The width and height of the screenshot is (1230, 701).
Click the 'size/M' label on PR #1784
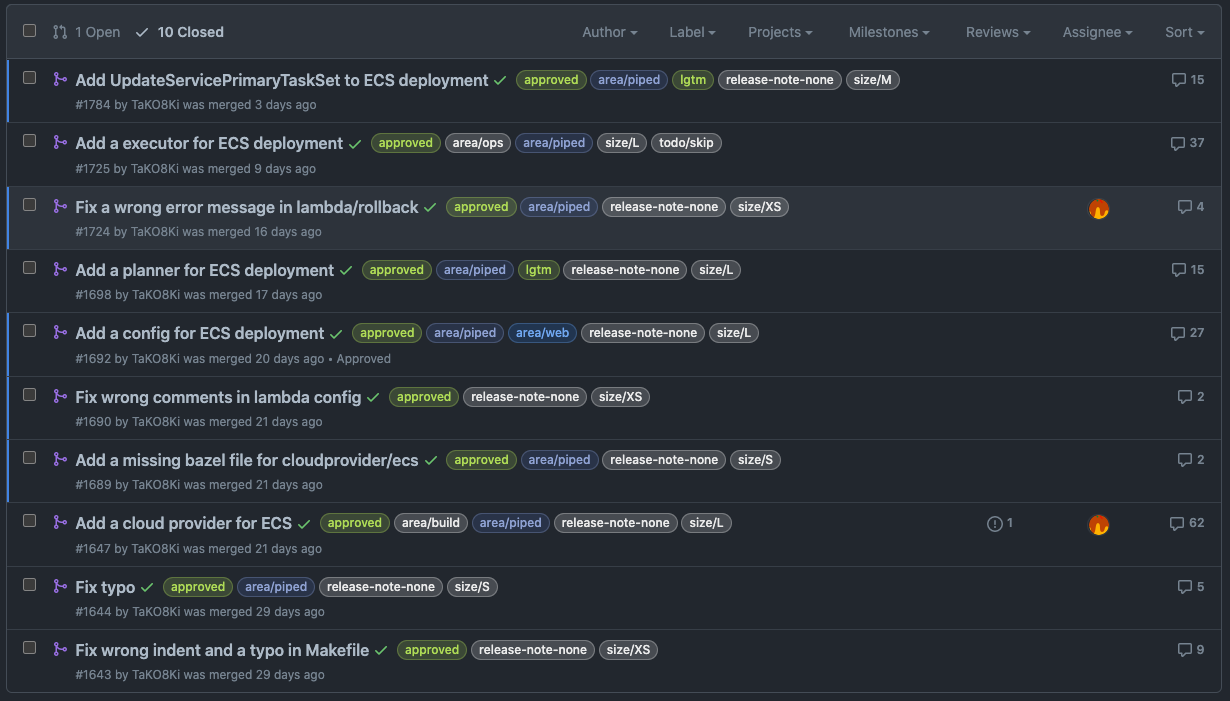pos(873,80)
